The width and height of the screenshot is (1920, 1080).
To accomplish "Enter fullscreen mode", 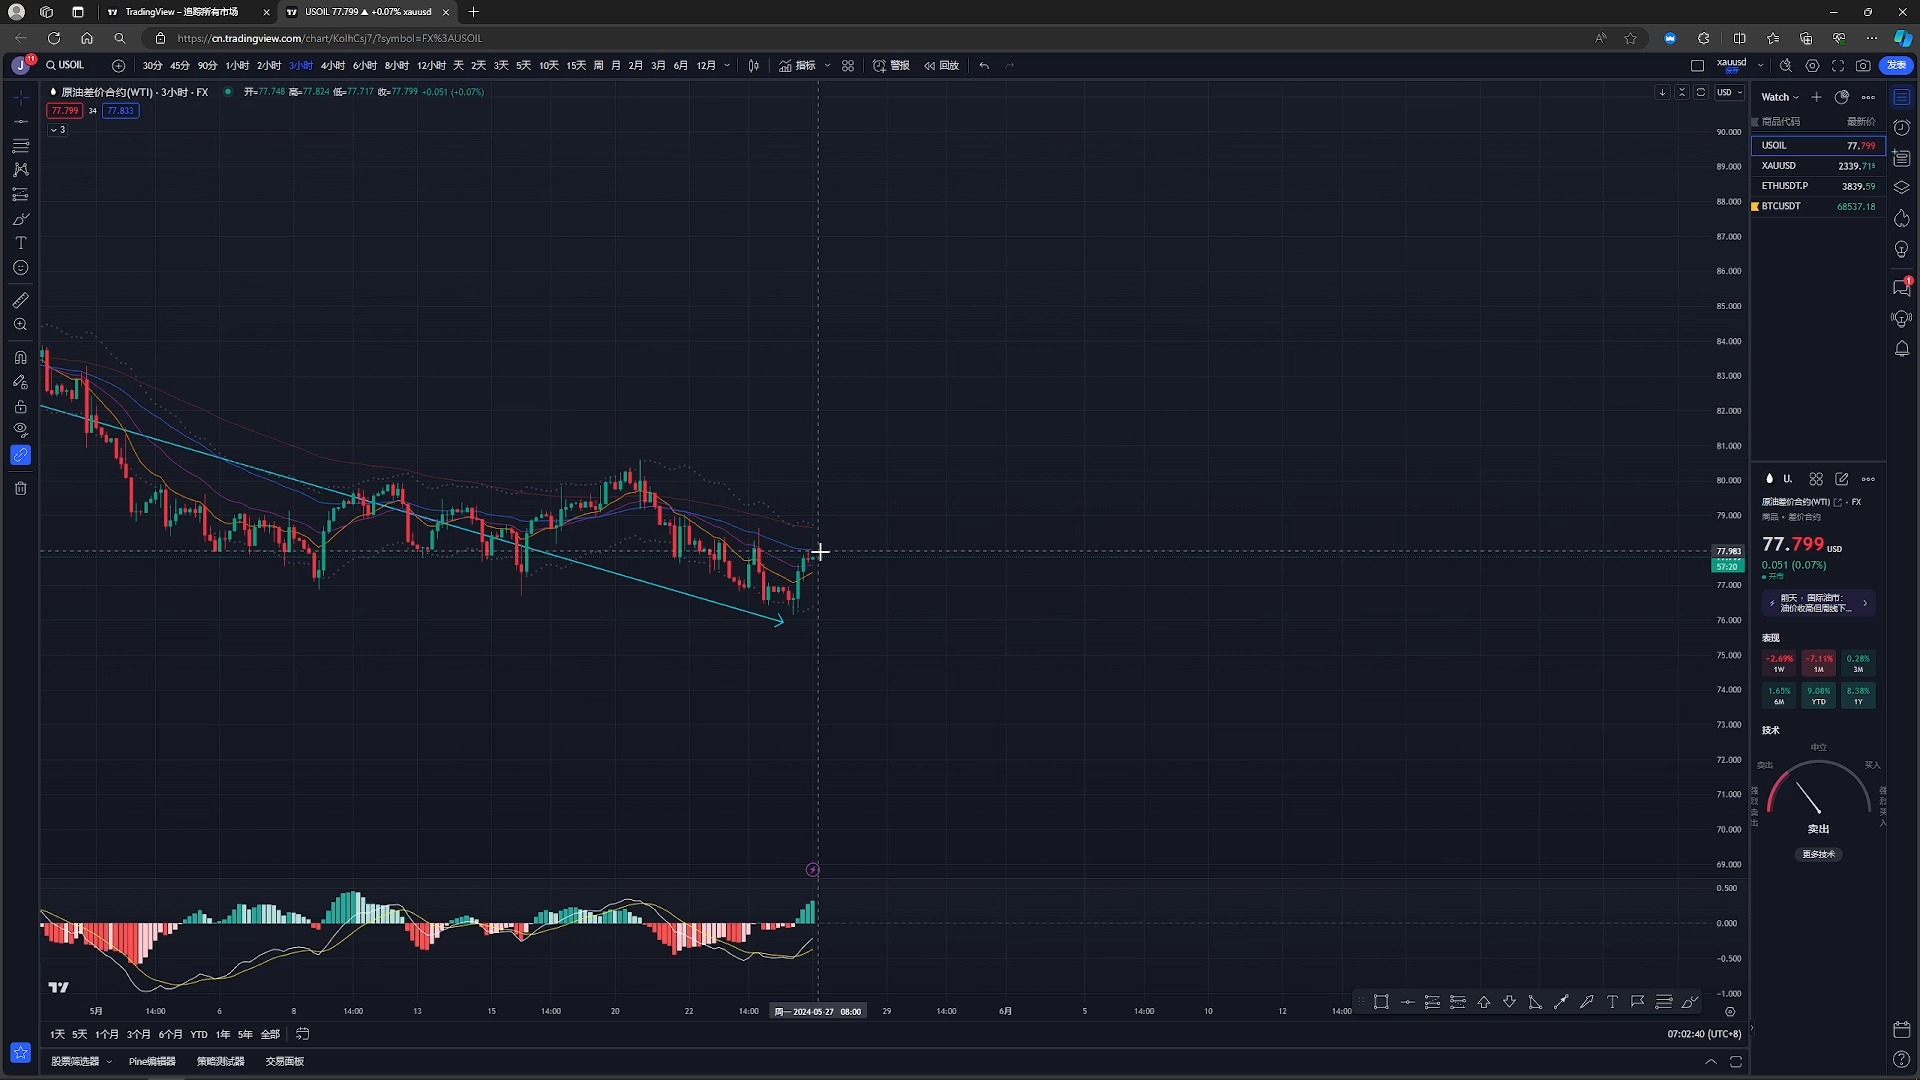I will pyautogui.click(x=1838, y=66).
